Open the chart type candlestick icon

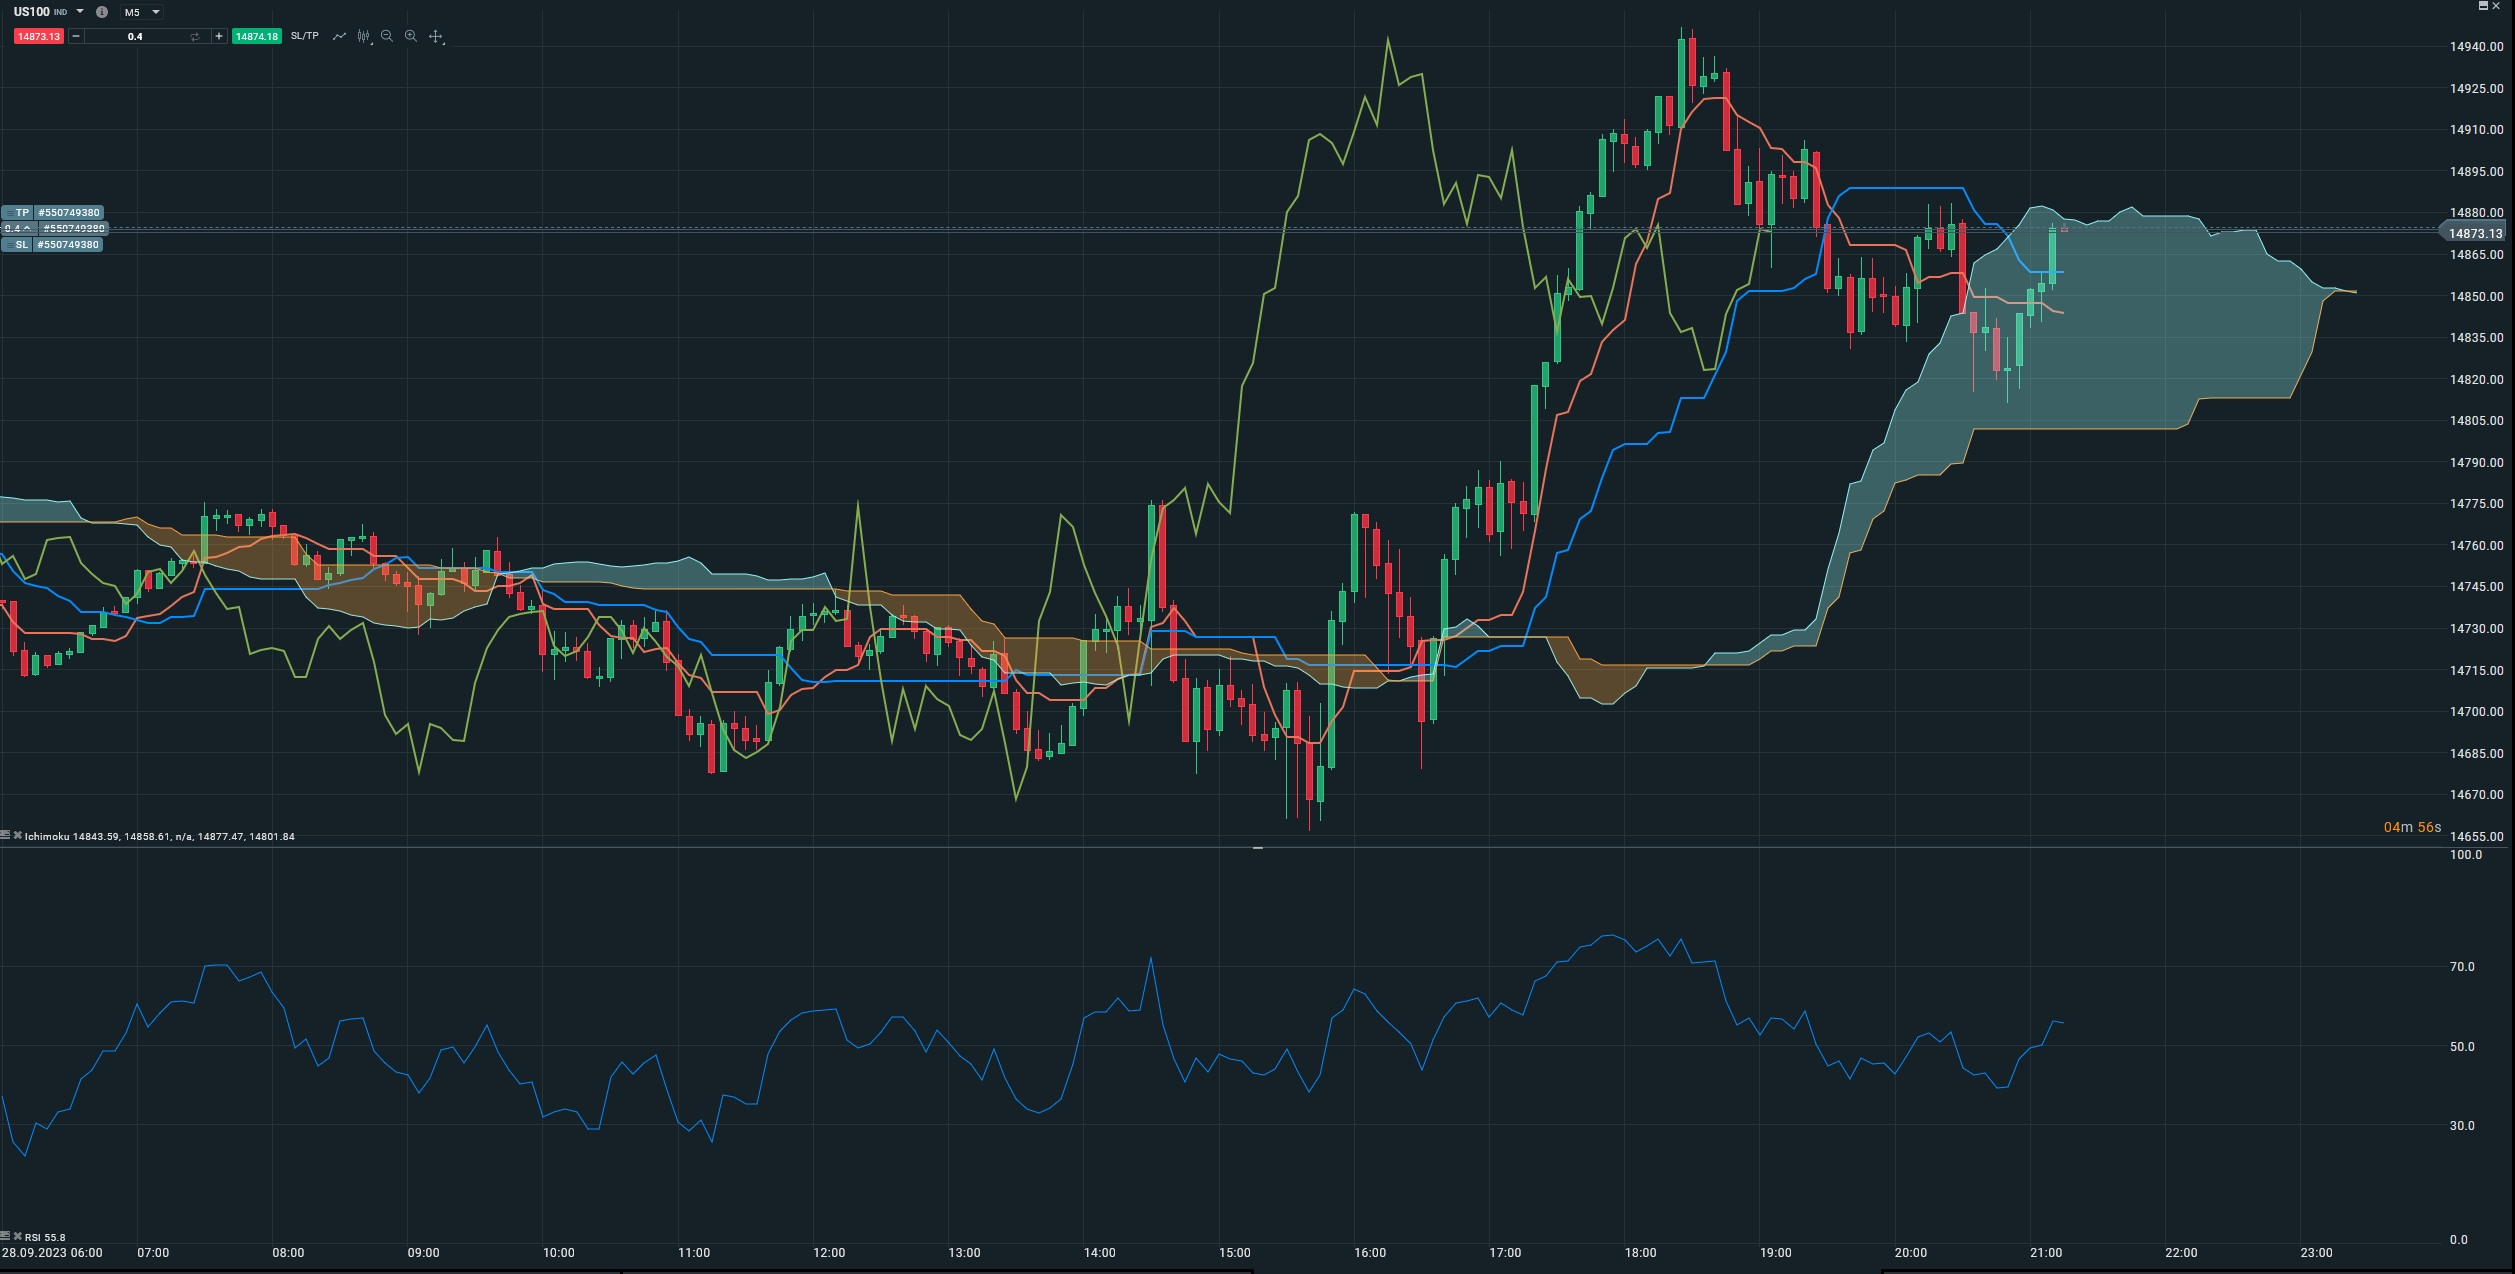pos(363,36)
